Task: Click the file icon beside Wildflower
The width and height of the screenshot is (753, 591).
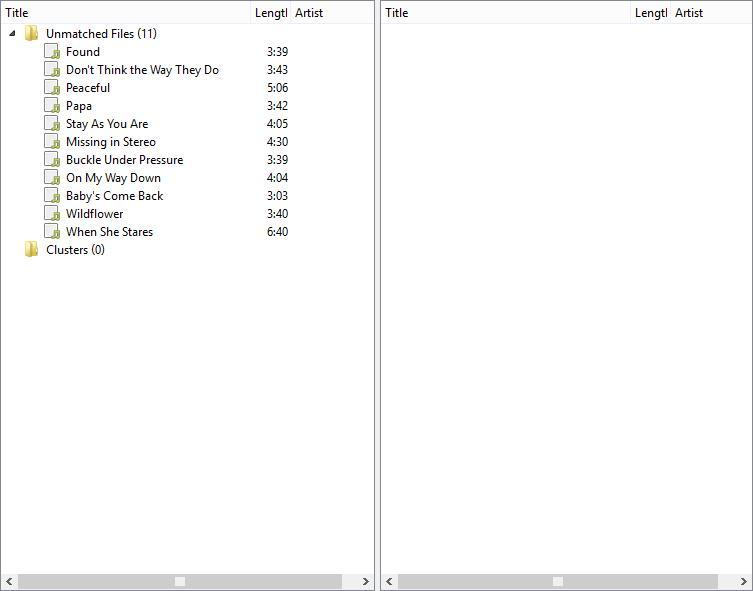Action: tap(52, 214)
